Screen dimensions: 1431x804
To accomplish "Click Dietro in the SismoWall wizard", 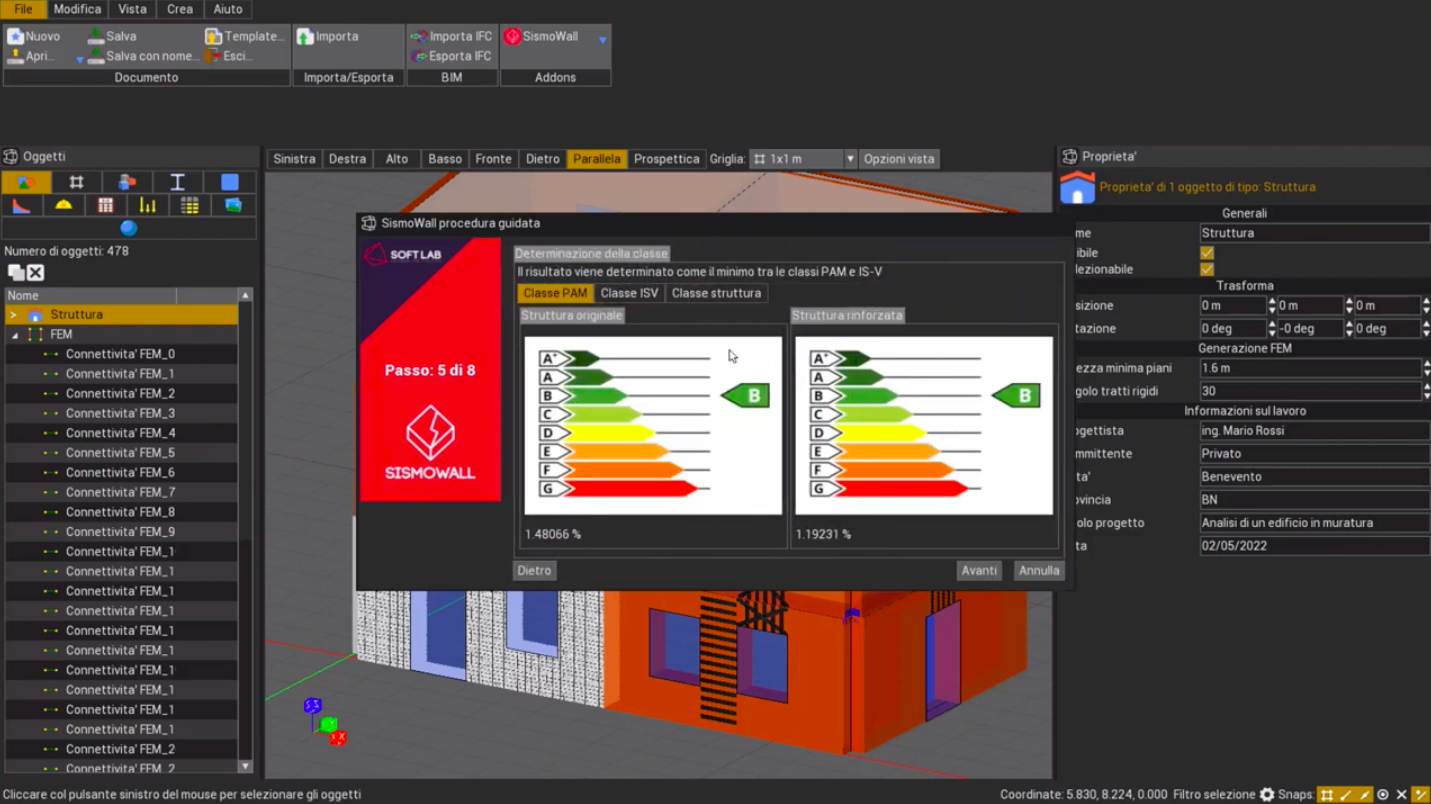I will pyautogui.click(x=534, y=570).
